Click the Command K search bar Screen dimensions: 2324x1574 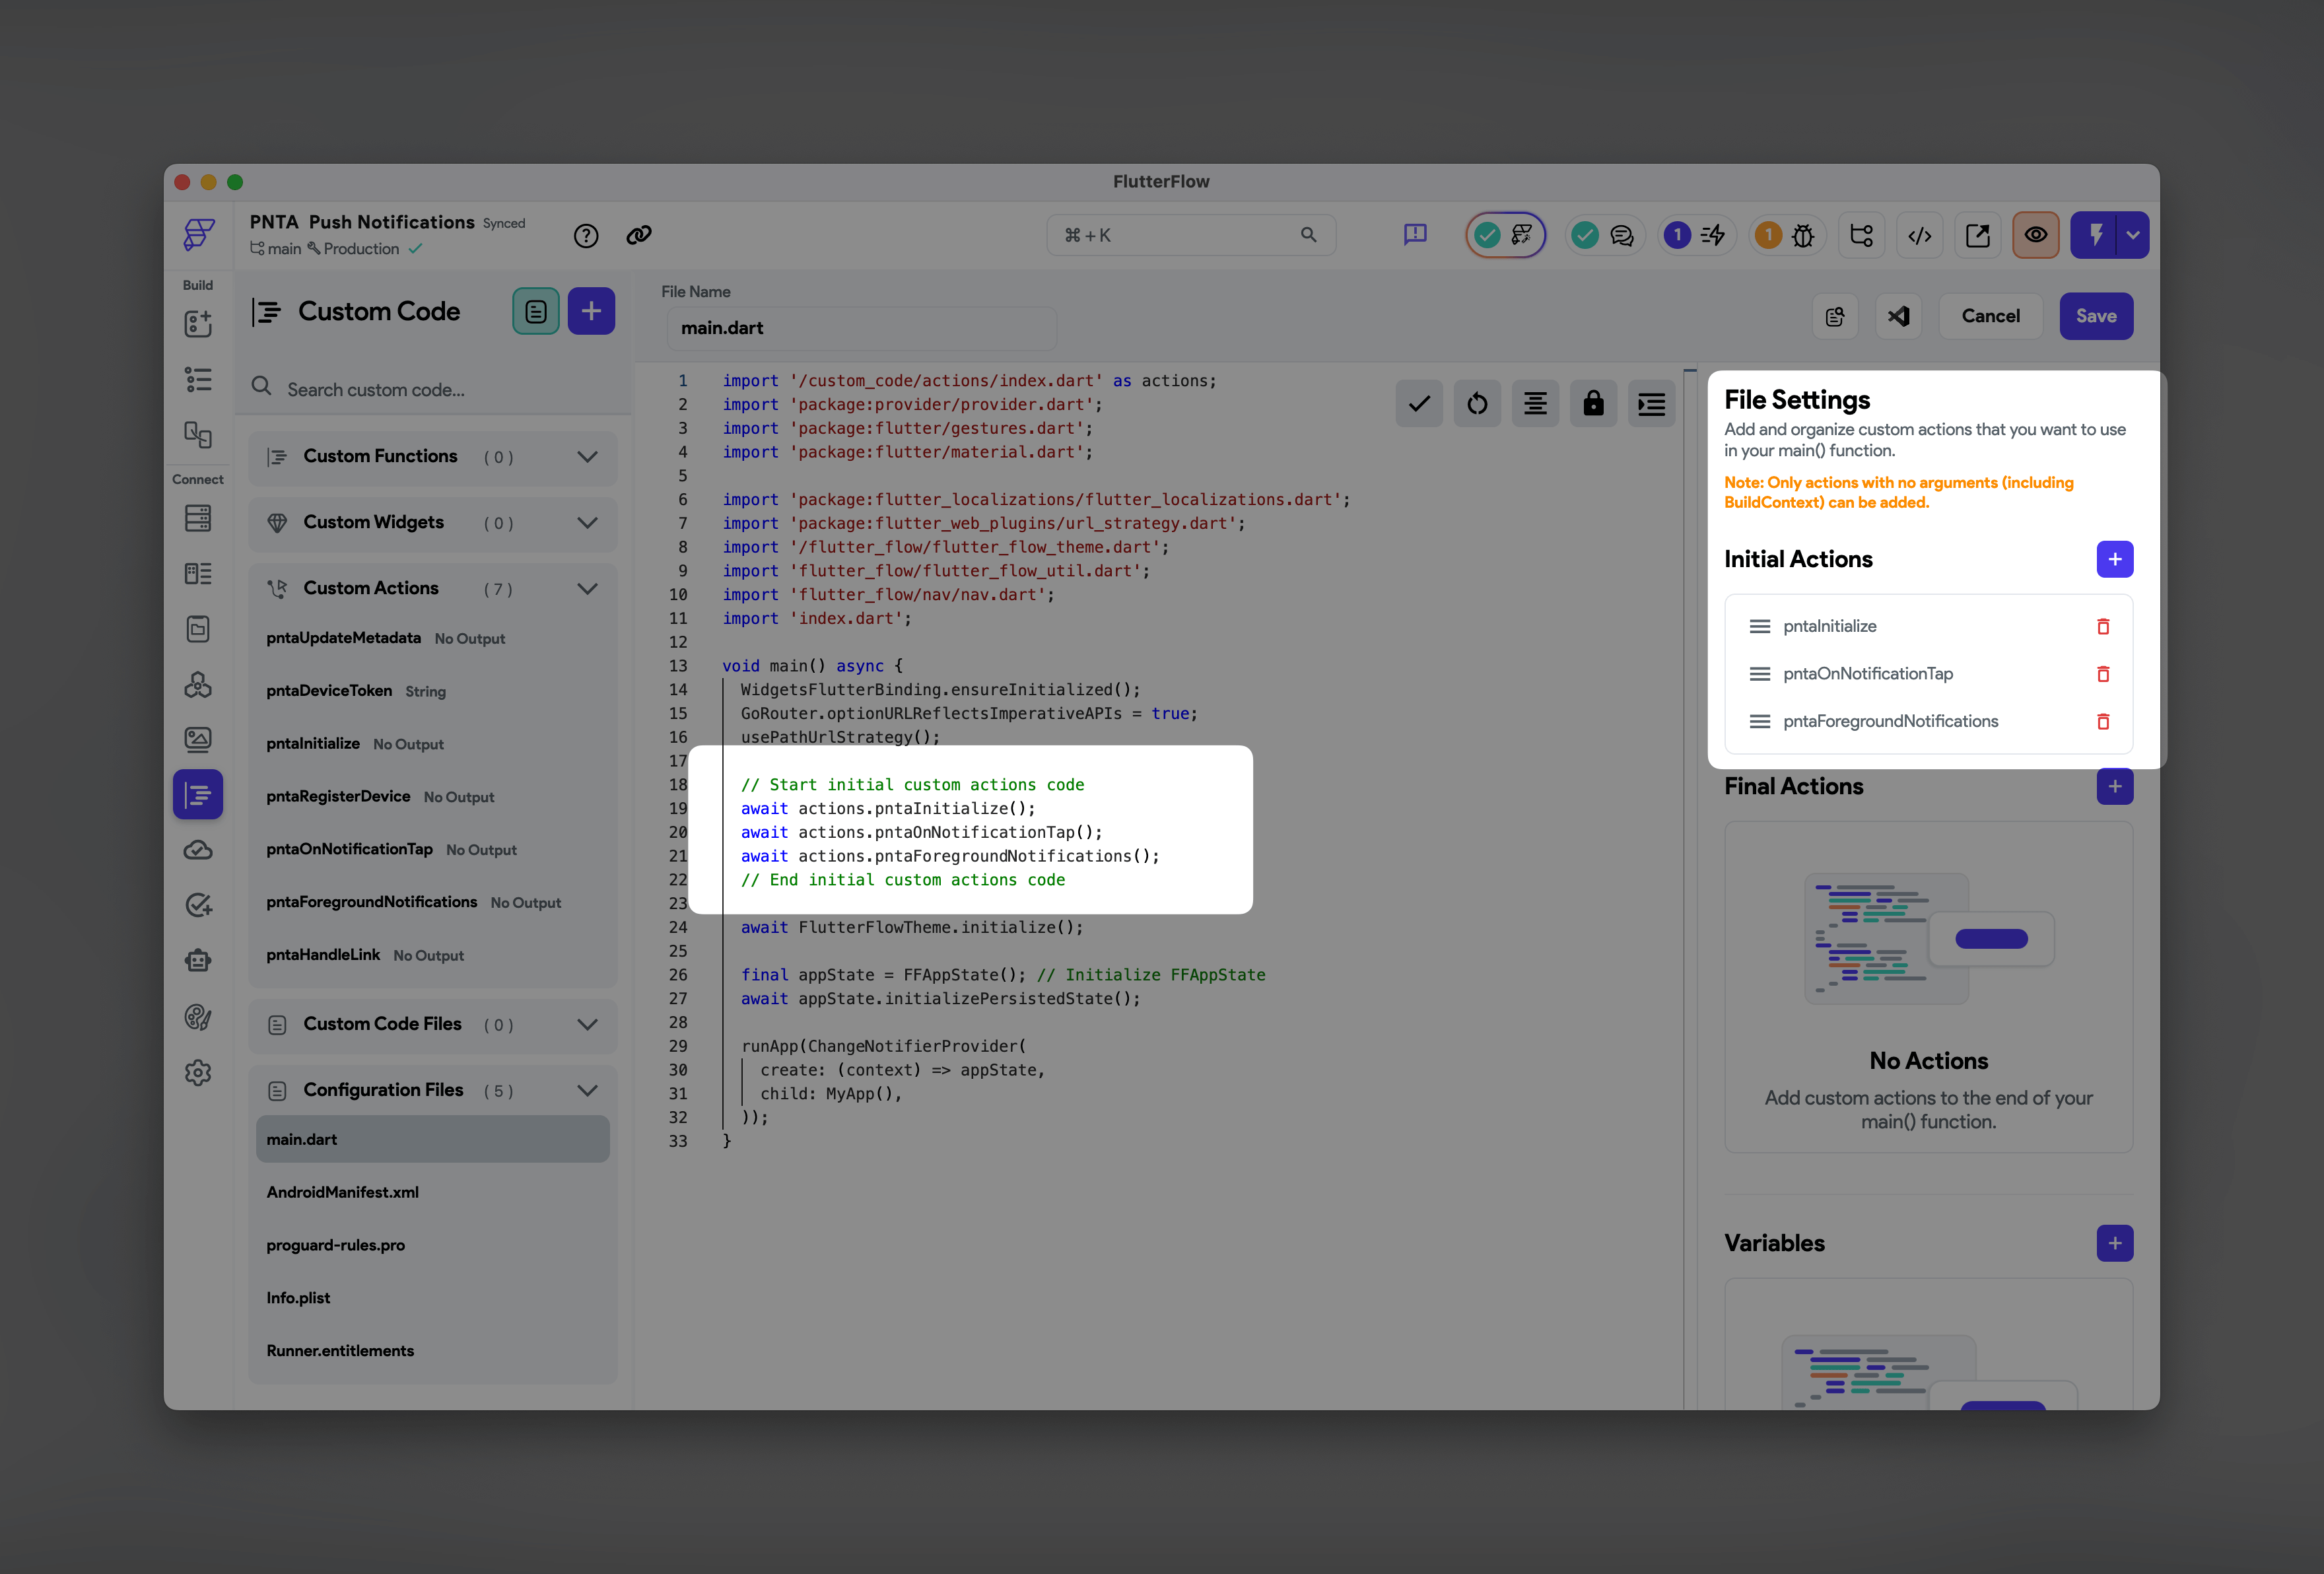click(1191, 235)
